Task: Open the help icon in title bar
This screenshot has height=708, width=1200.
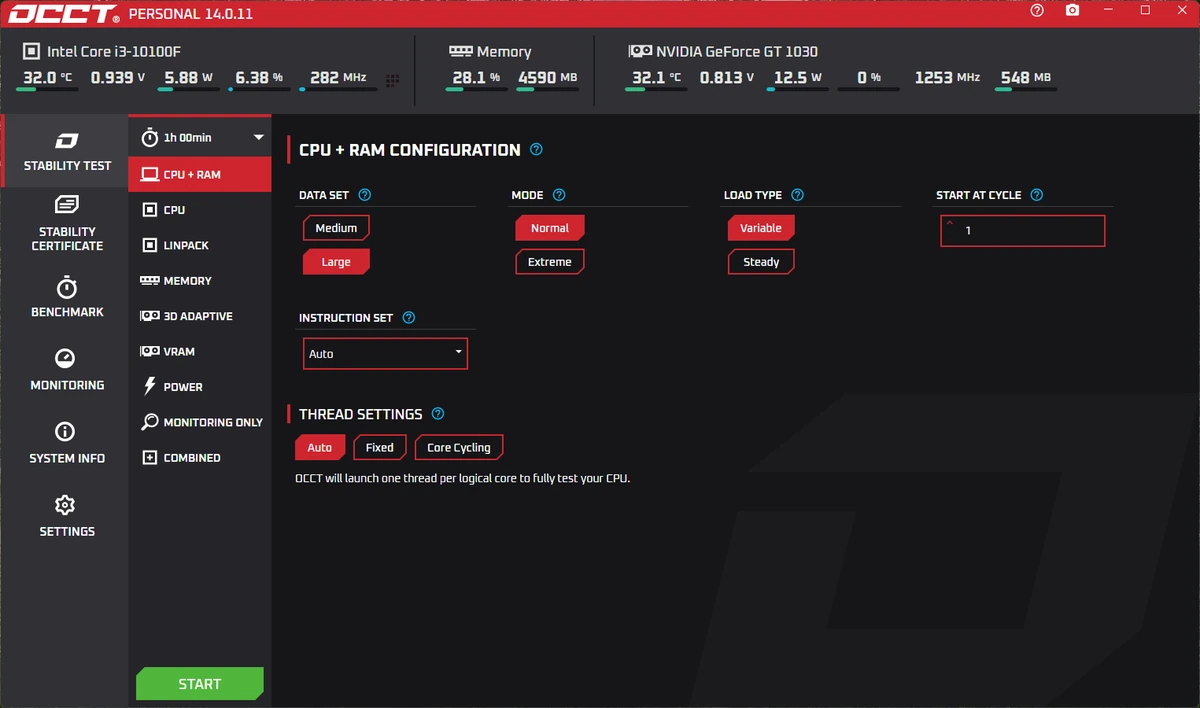Action: coord(1037,10)
